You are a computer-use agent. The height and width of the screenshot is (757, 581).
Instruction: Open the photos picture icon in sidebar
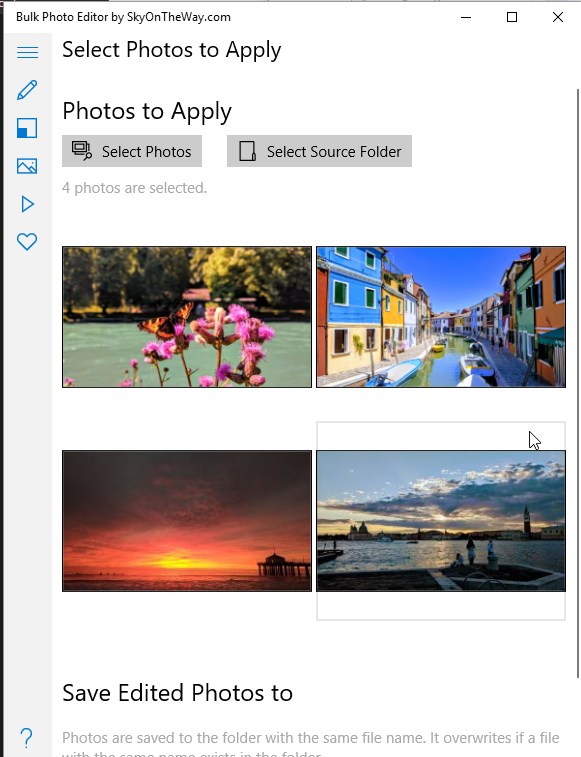27,166
